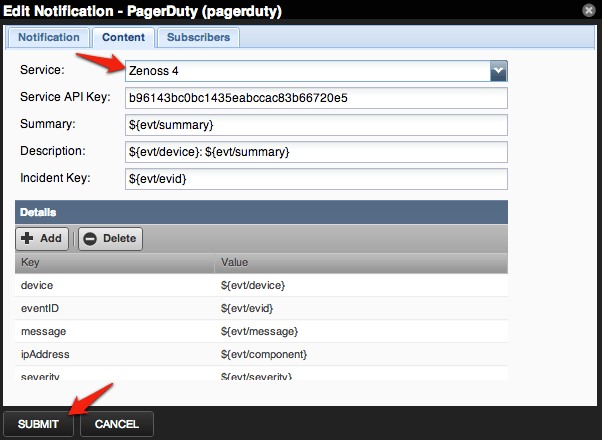Screen dimensions: 602x440
Task: Select the message detail row
Action: pyautogui.click(x=260, y=331)
